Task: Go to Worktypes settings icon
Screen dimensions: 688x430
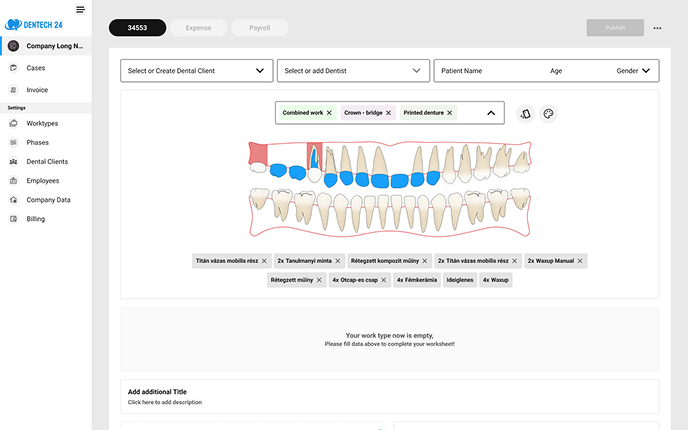Action: [14, 123]
